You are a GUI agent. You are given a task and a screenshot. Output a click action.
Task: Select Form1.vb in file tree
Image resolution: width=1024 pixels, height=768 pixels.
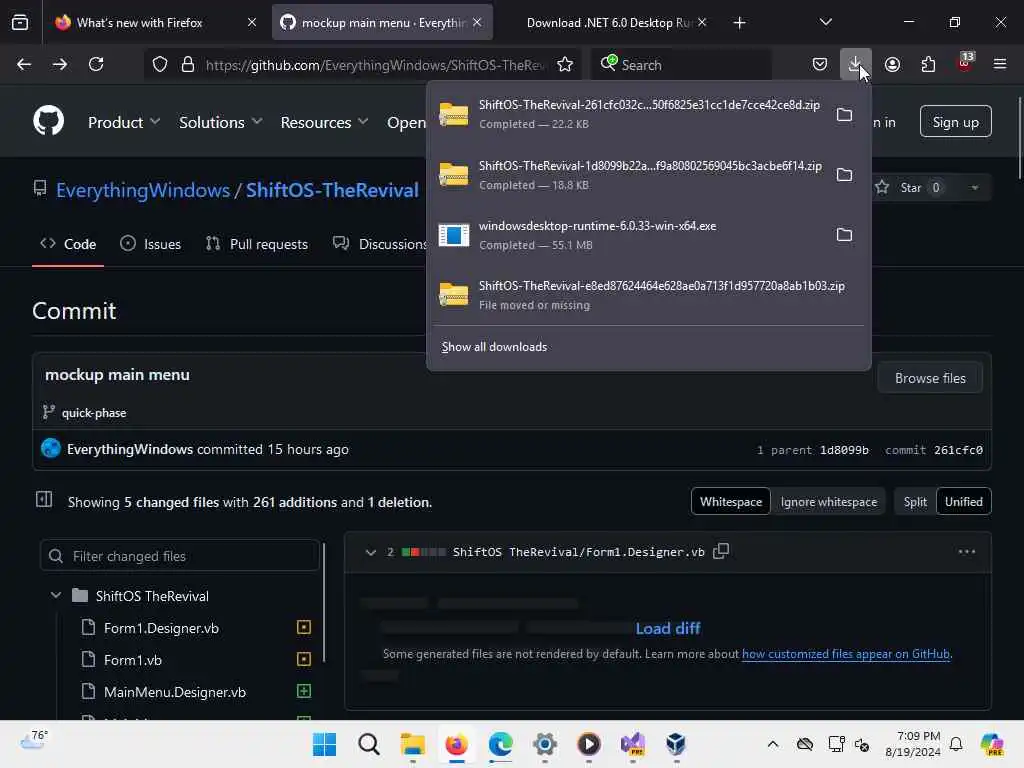click(133, 660)
